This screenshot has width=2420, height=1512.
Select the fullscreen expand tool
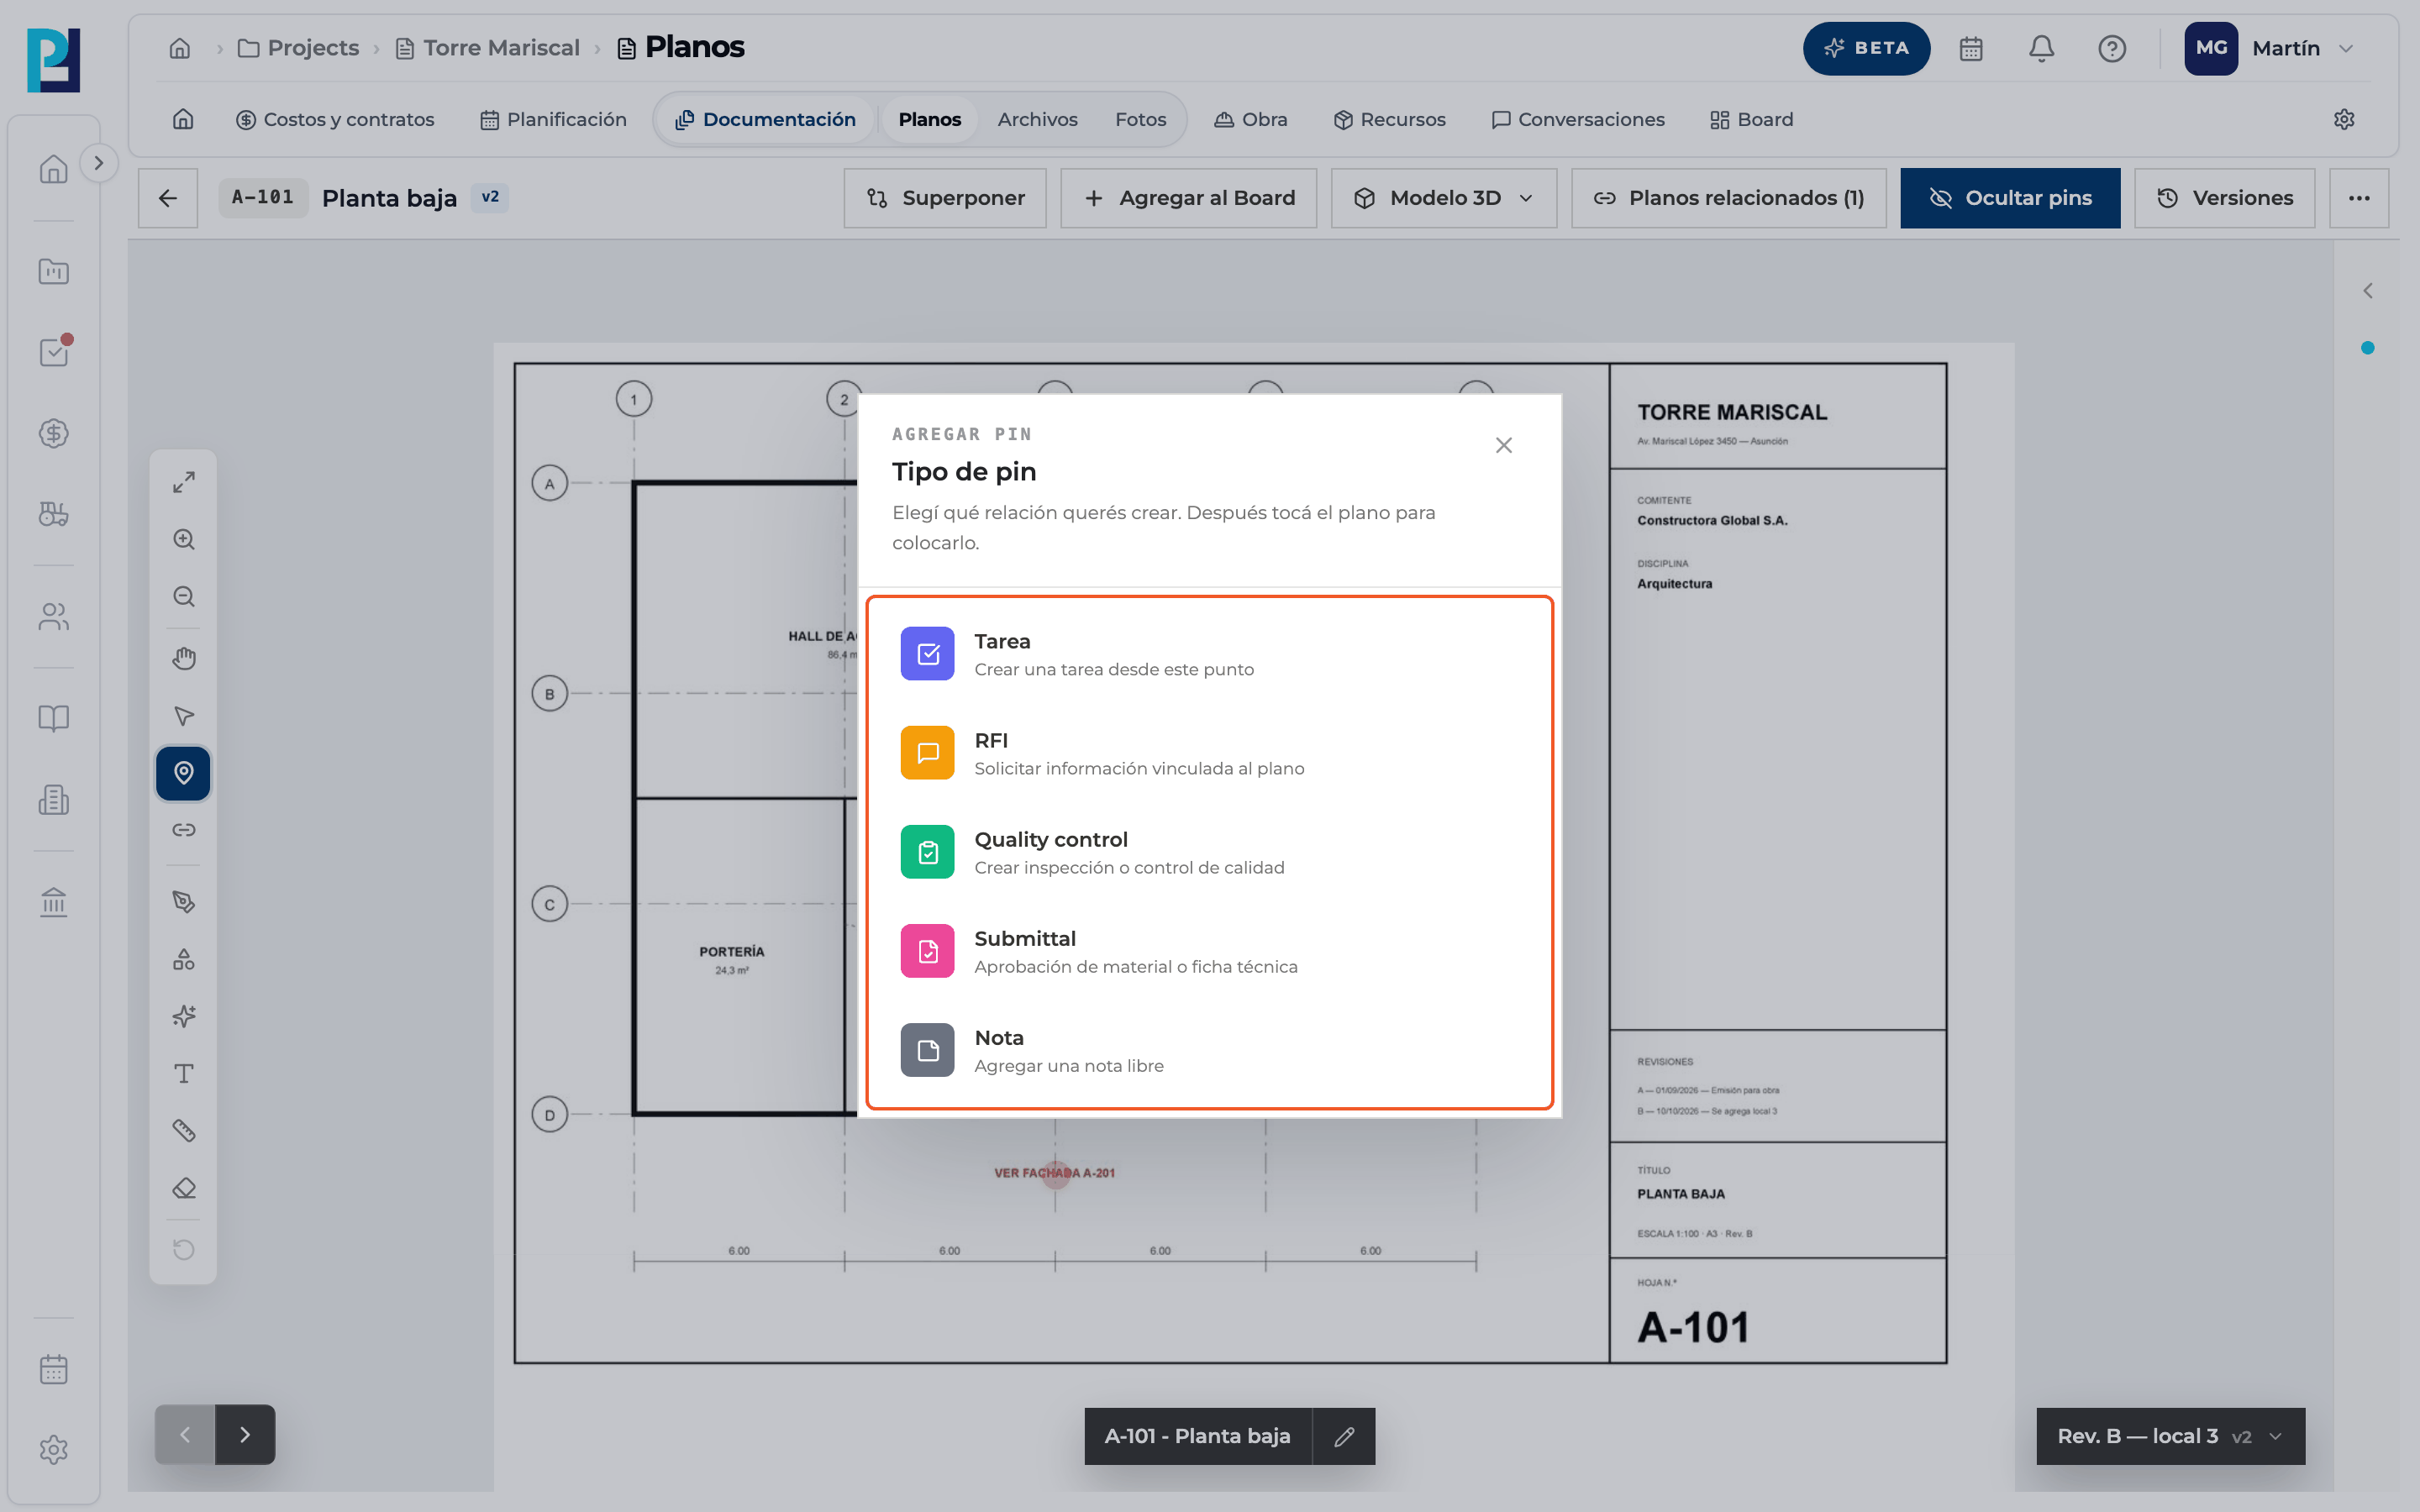pyautogui.click(x=183, y=482)
